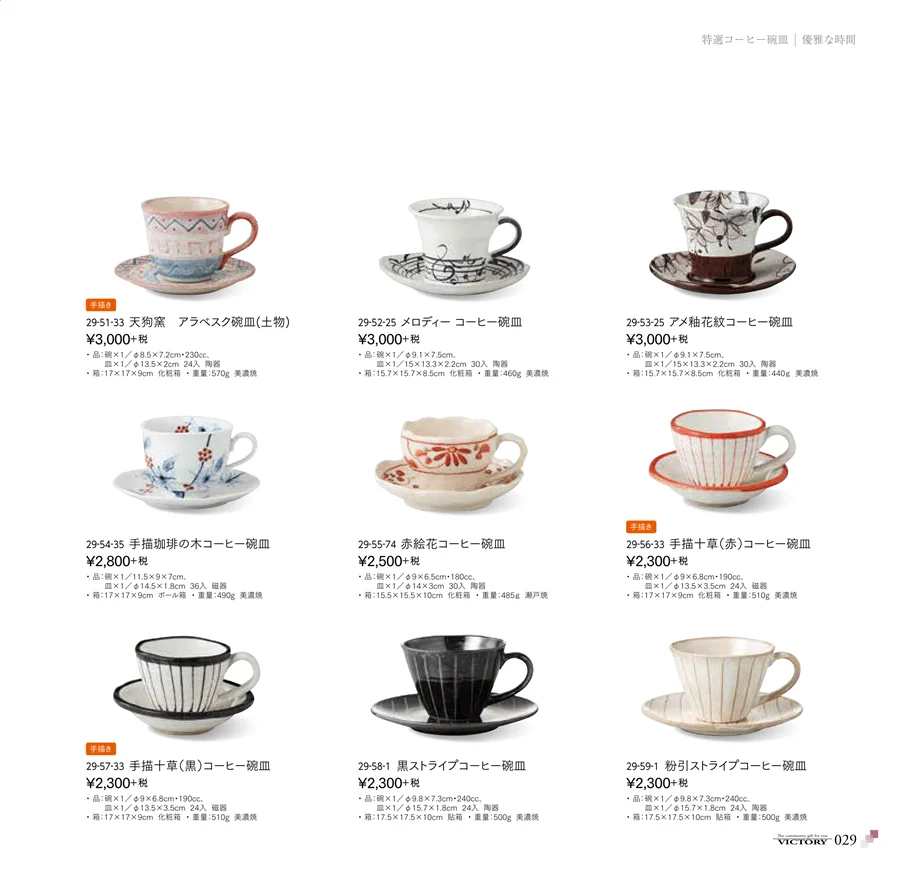900x869 pixels.
Task: Click page number 029
Action: tap(845, 840)
